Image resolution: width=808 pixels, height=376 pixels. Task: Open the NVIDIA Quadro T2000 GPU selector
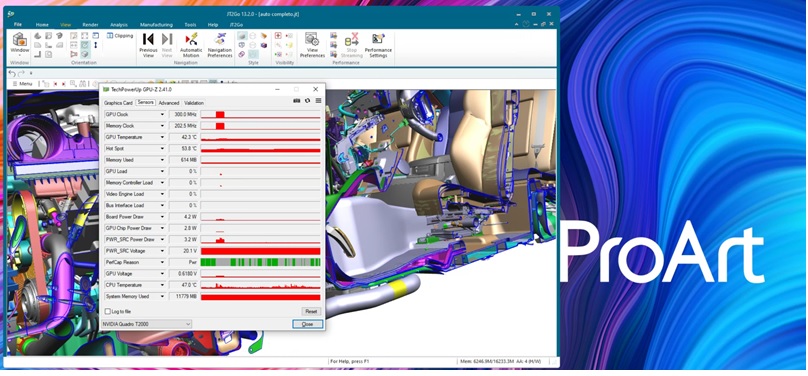click(x=146, y=324)
